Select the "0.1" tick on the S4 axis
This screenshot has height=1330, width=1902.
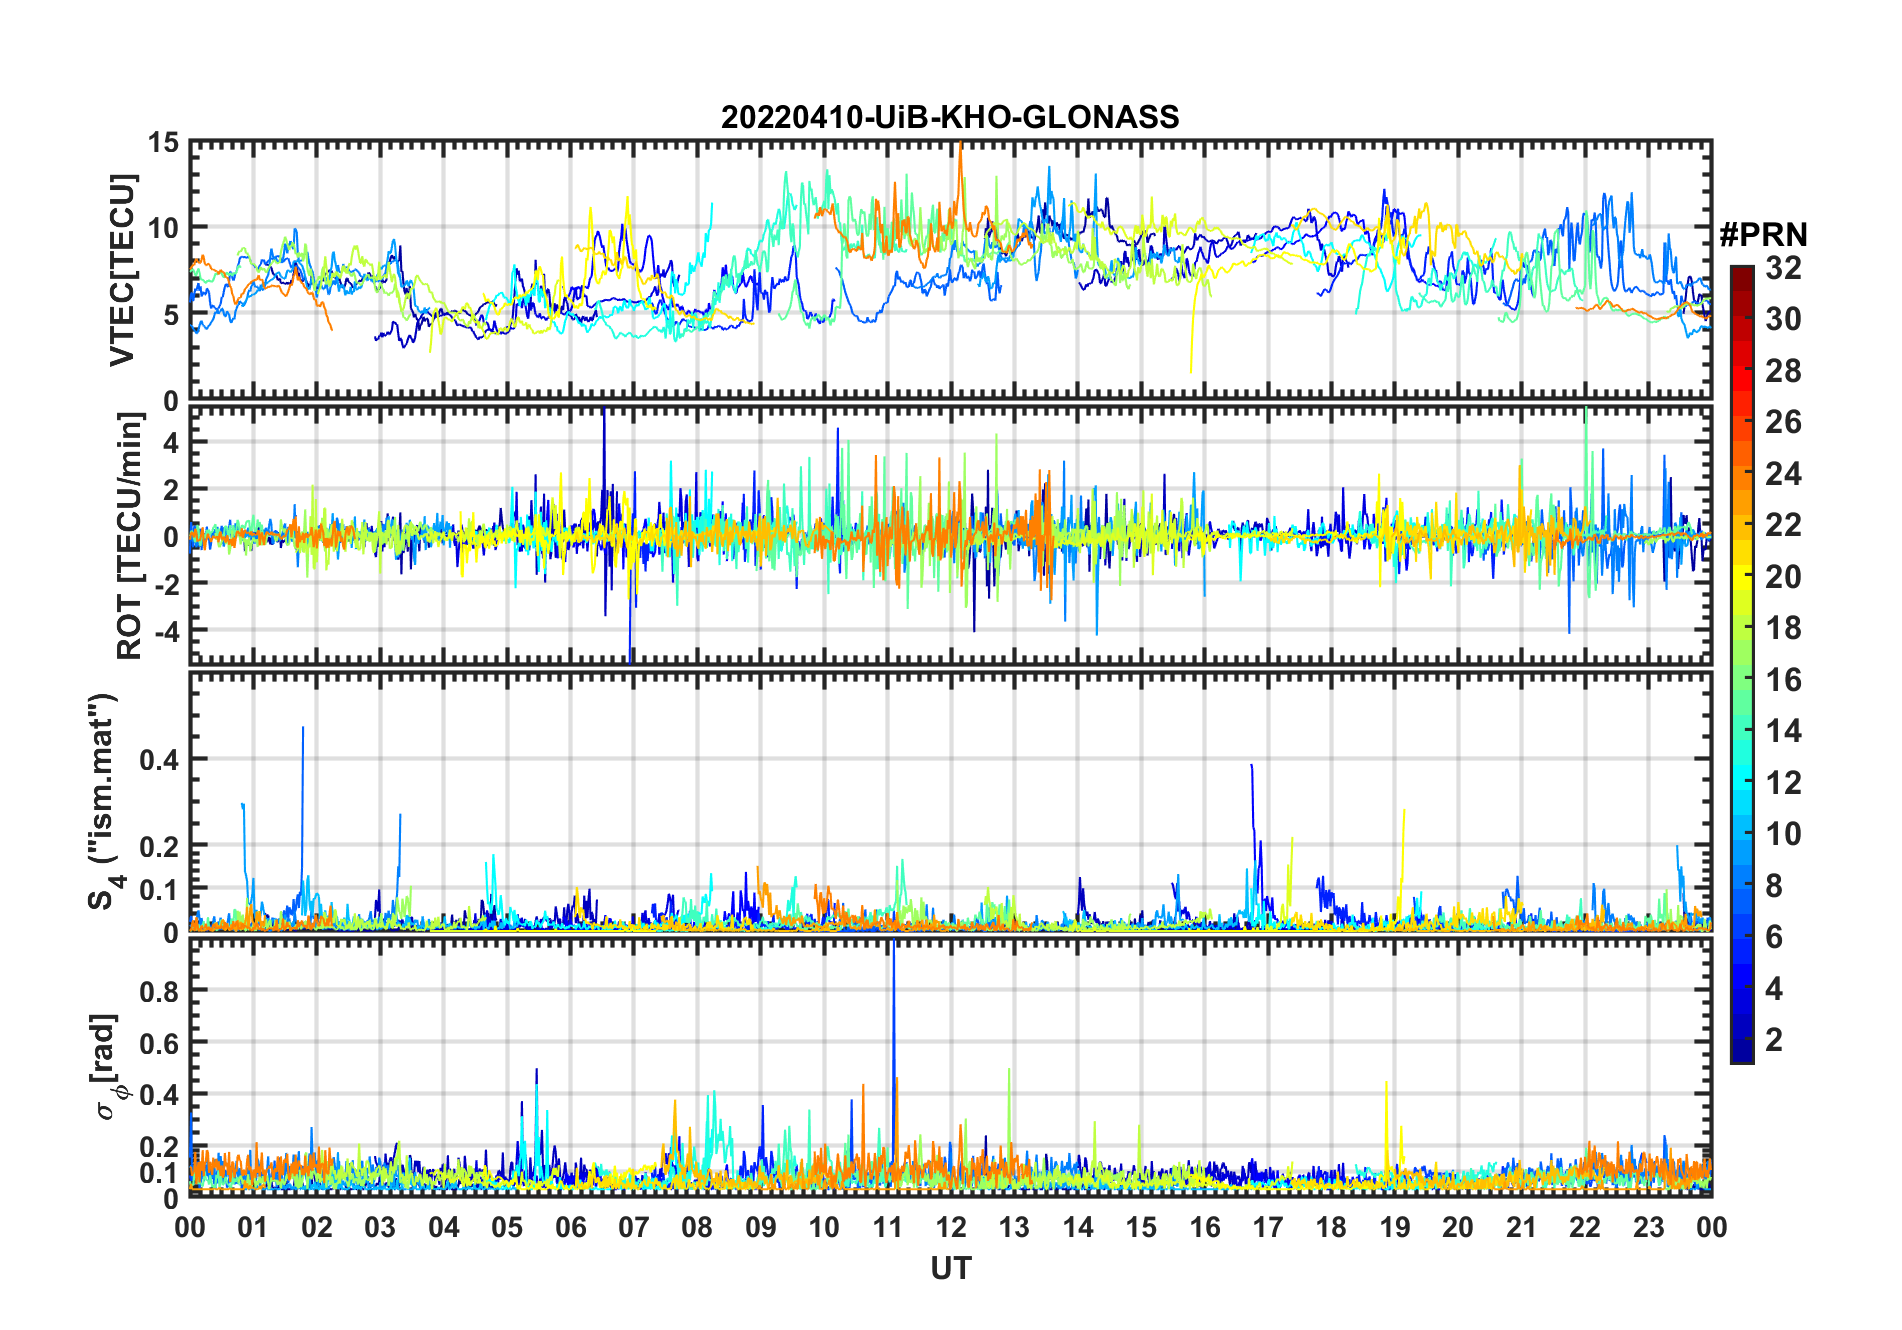click(x=159, y=889)
